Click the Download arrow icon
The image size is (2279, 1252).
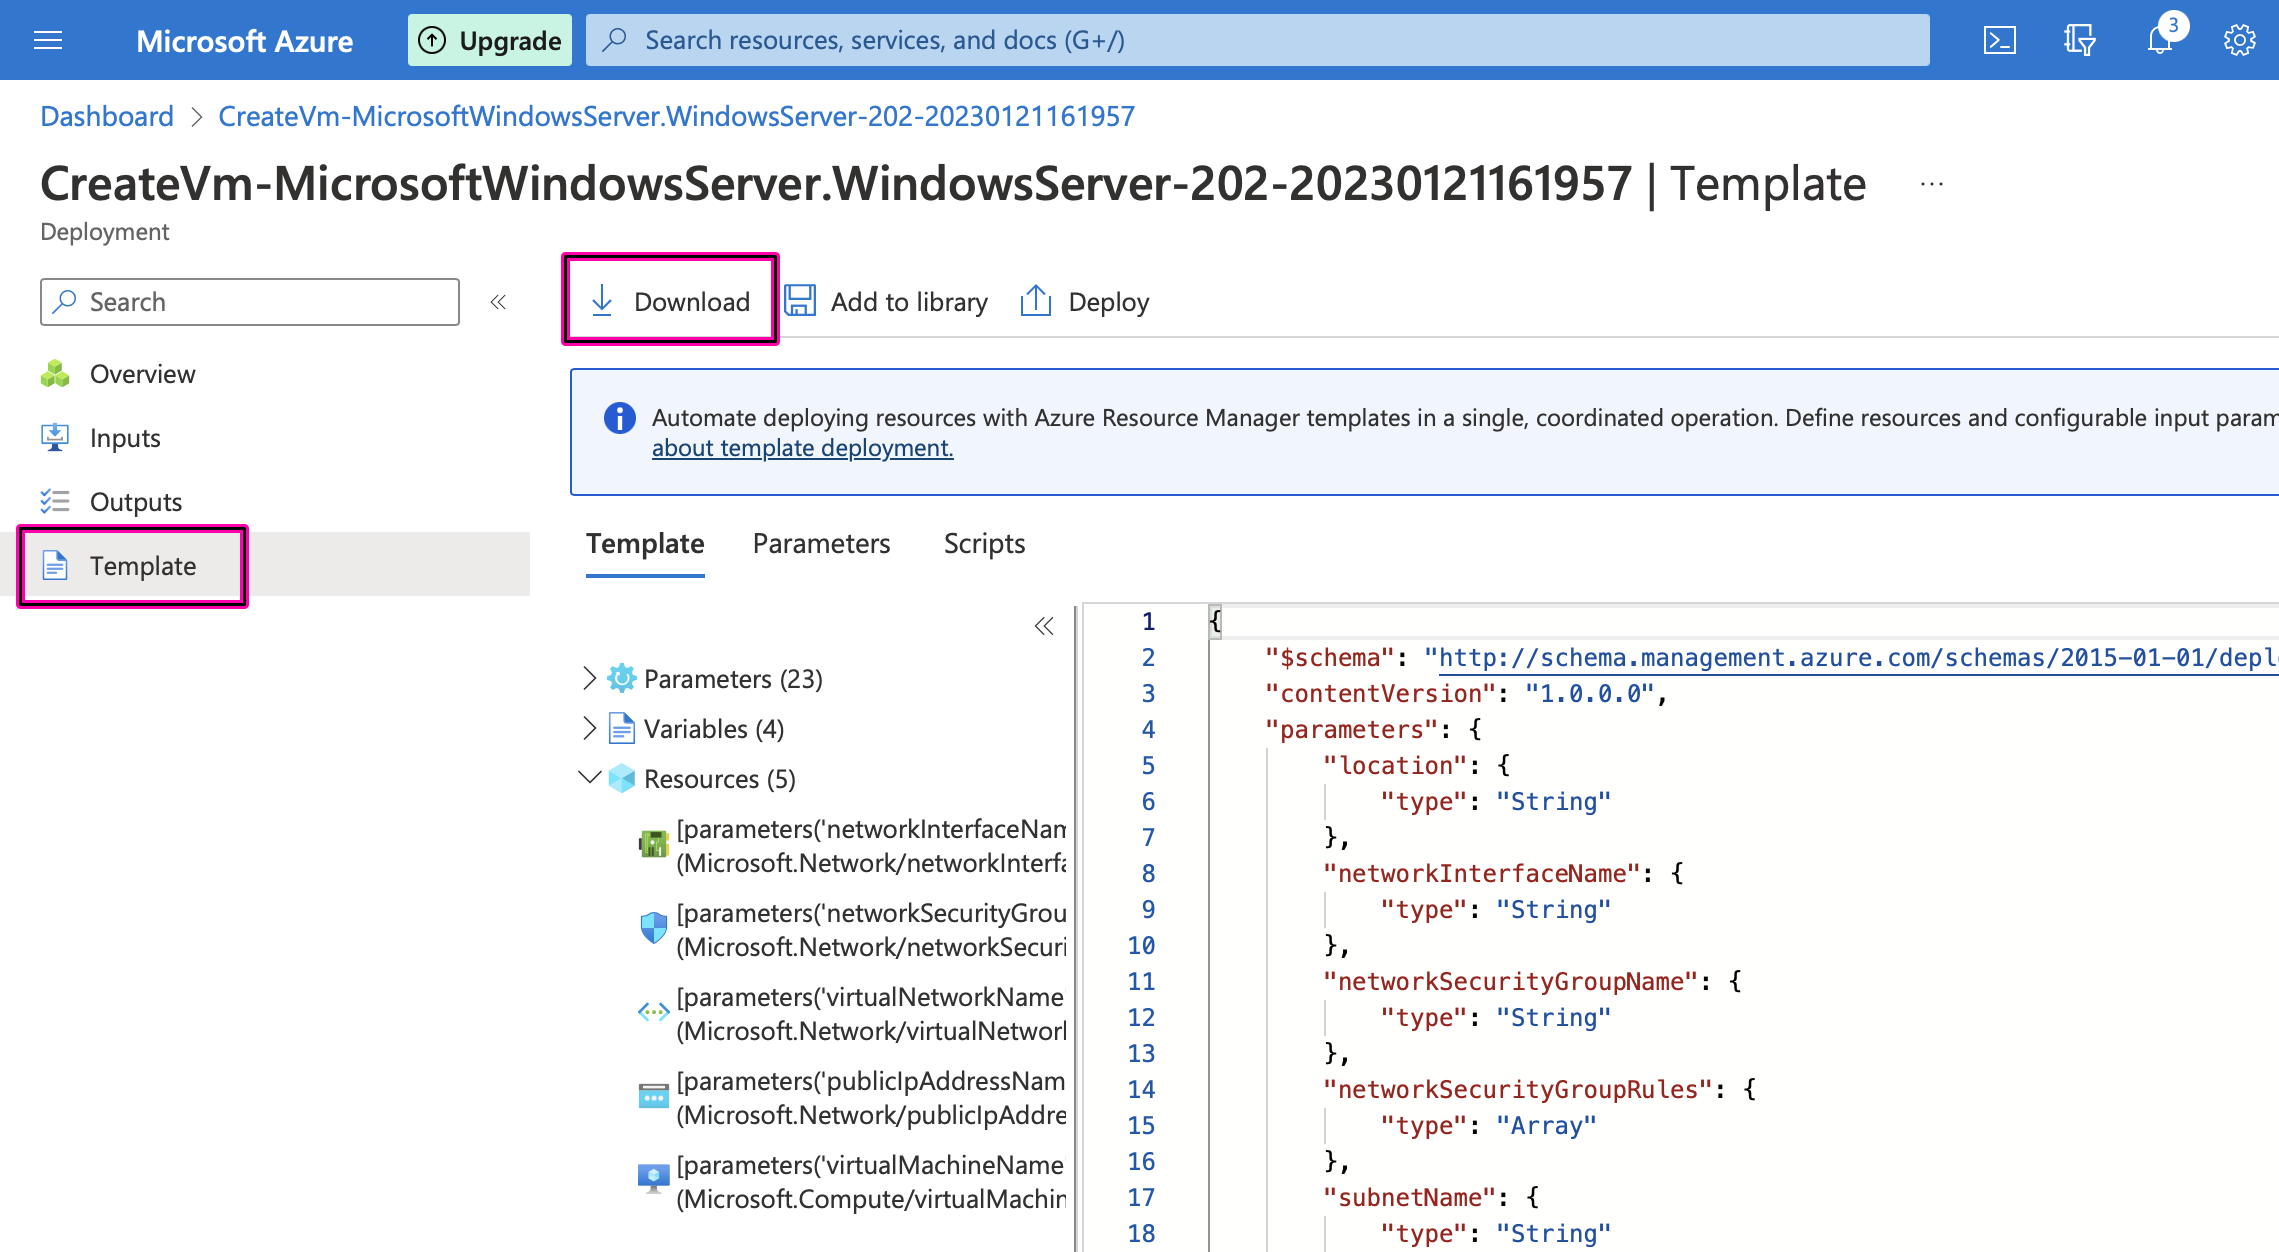(x=602, y=301)
